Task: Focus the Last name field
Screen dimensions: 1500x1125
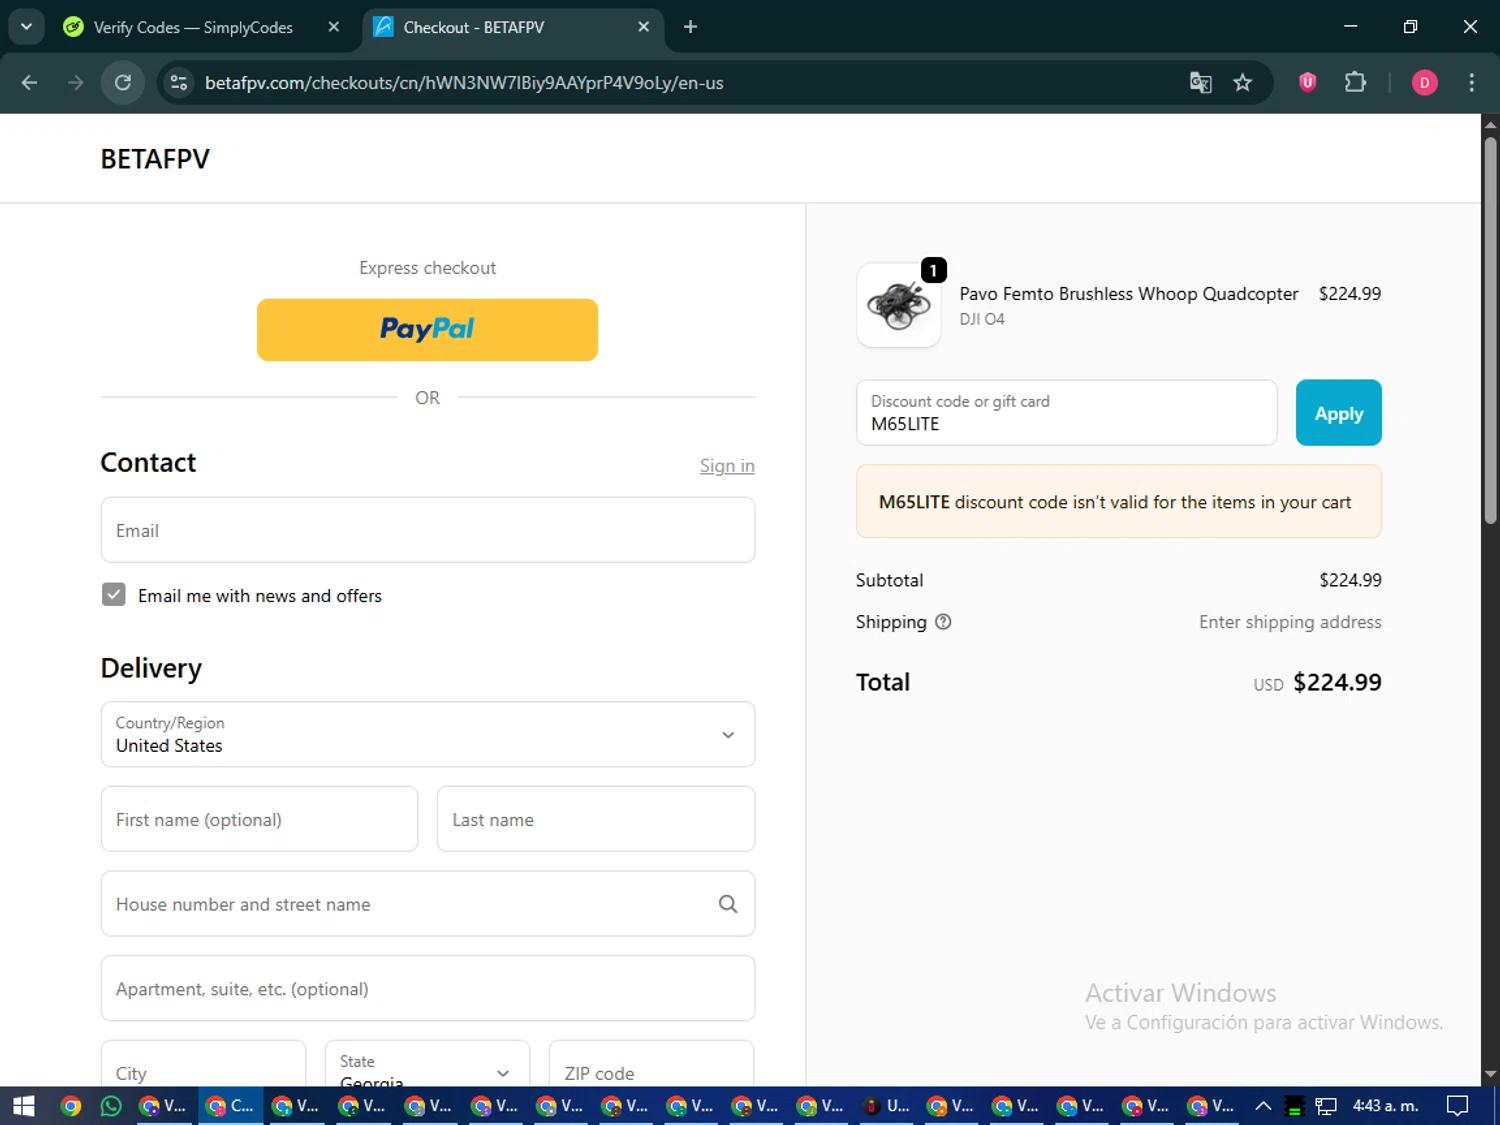Action: [596, 819]
